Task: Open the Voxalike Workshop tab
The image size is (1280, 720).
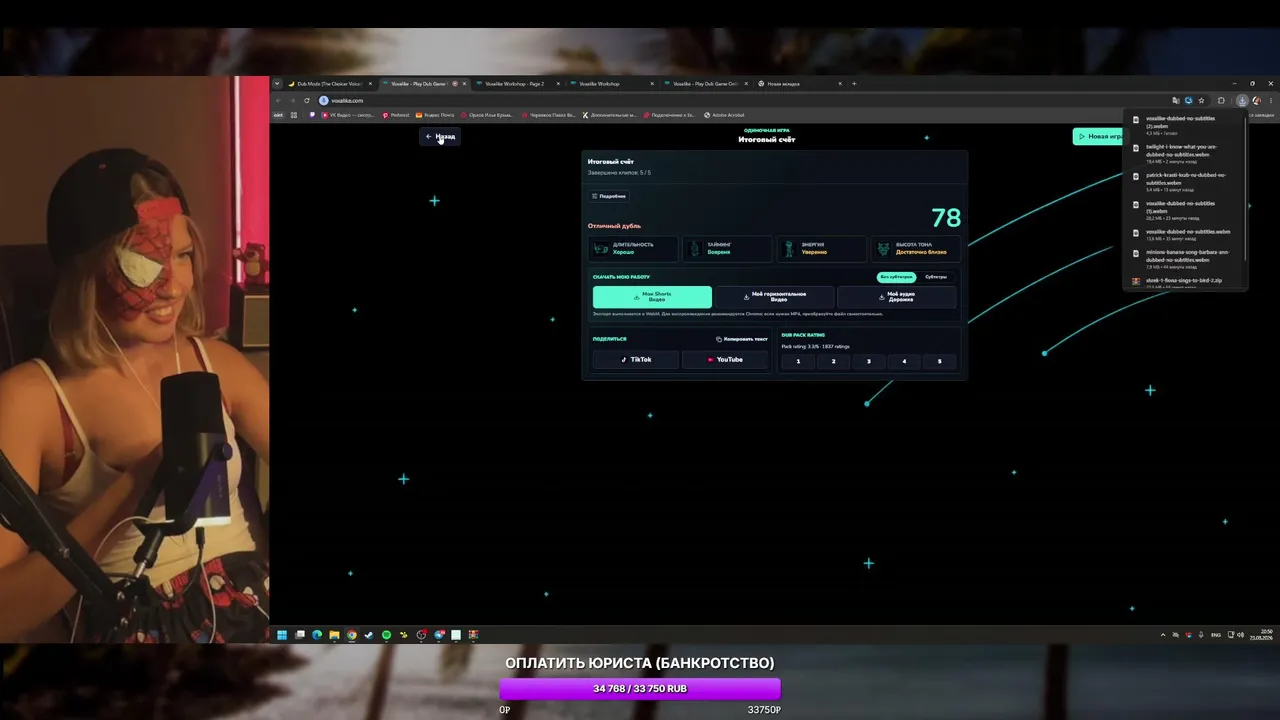Action: coord(611,84)
